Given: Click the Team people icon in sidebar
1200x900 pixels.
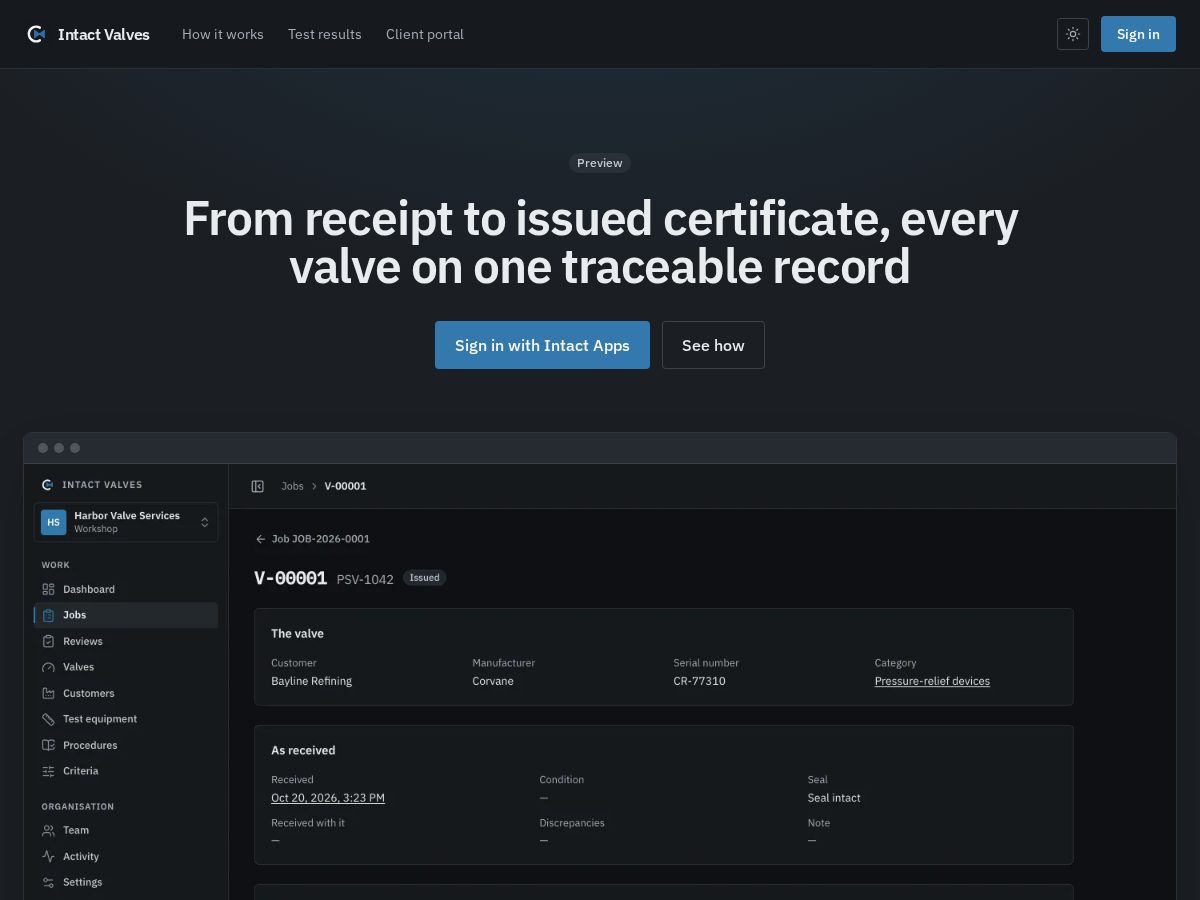Looking at the screenshot, I should click(48, 830).
